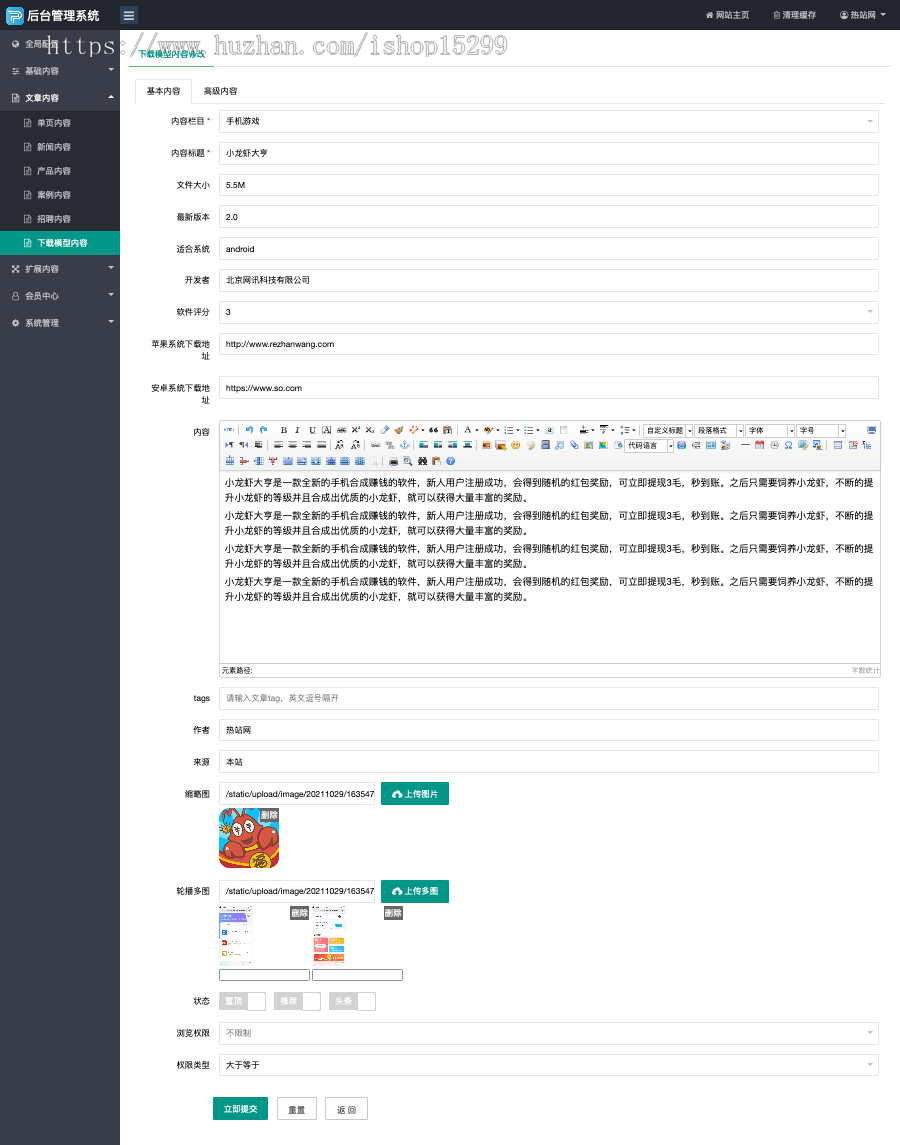Toggle the 置顶 status switch
This screenshot has width=900, height=1145.
242,1001
